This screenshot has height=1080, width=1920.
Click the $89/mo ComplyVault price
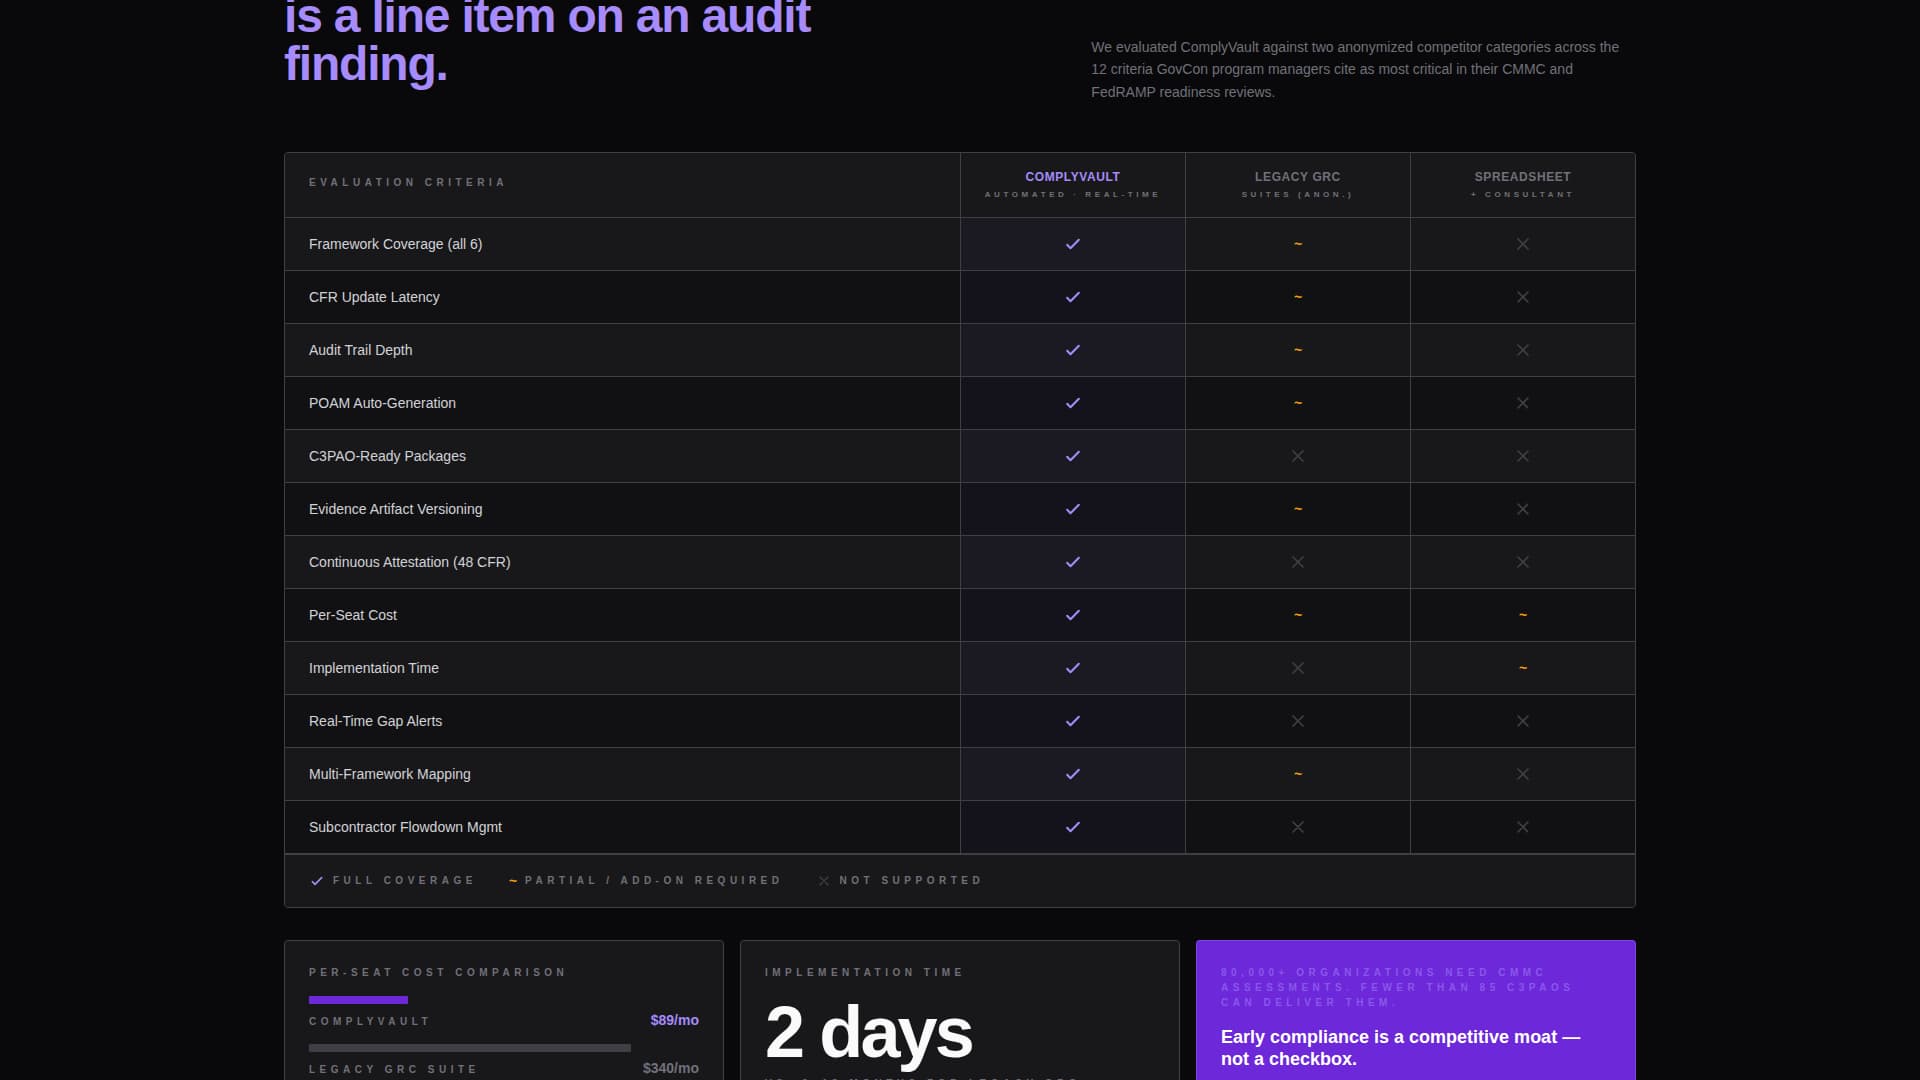674,1020
